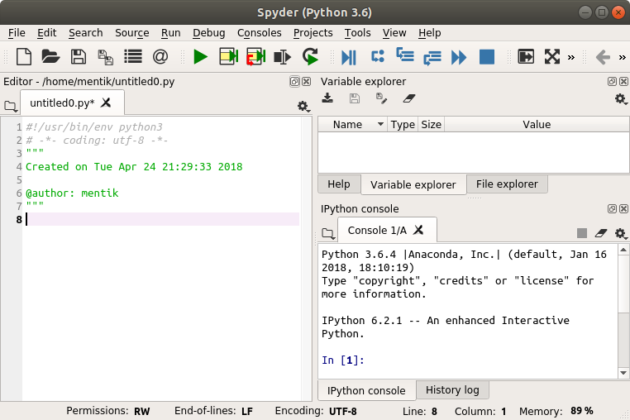This screenshot has height=420, width=630.
Task: Switch to the History log tab
Action: point(453,390)
